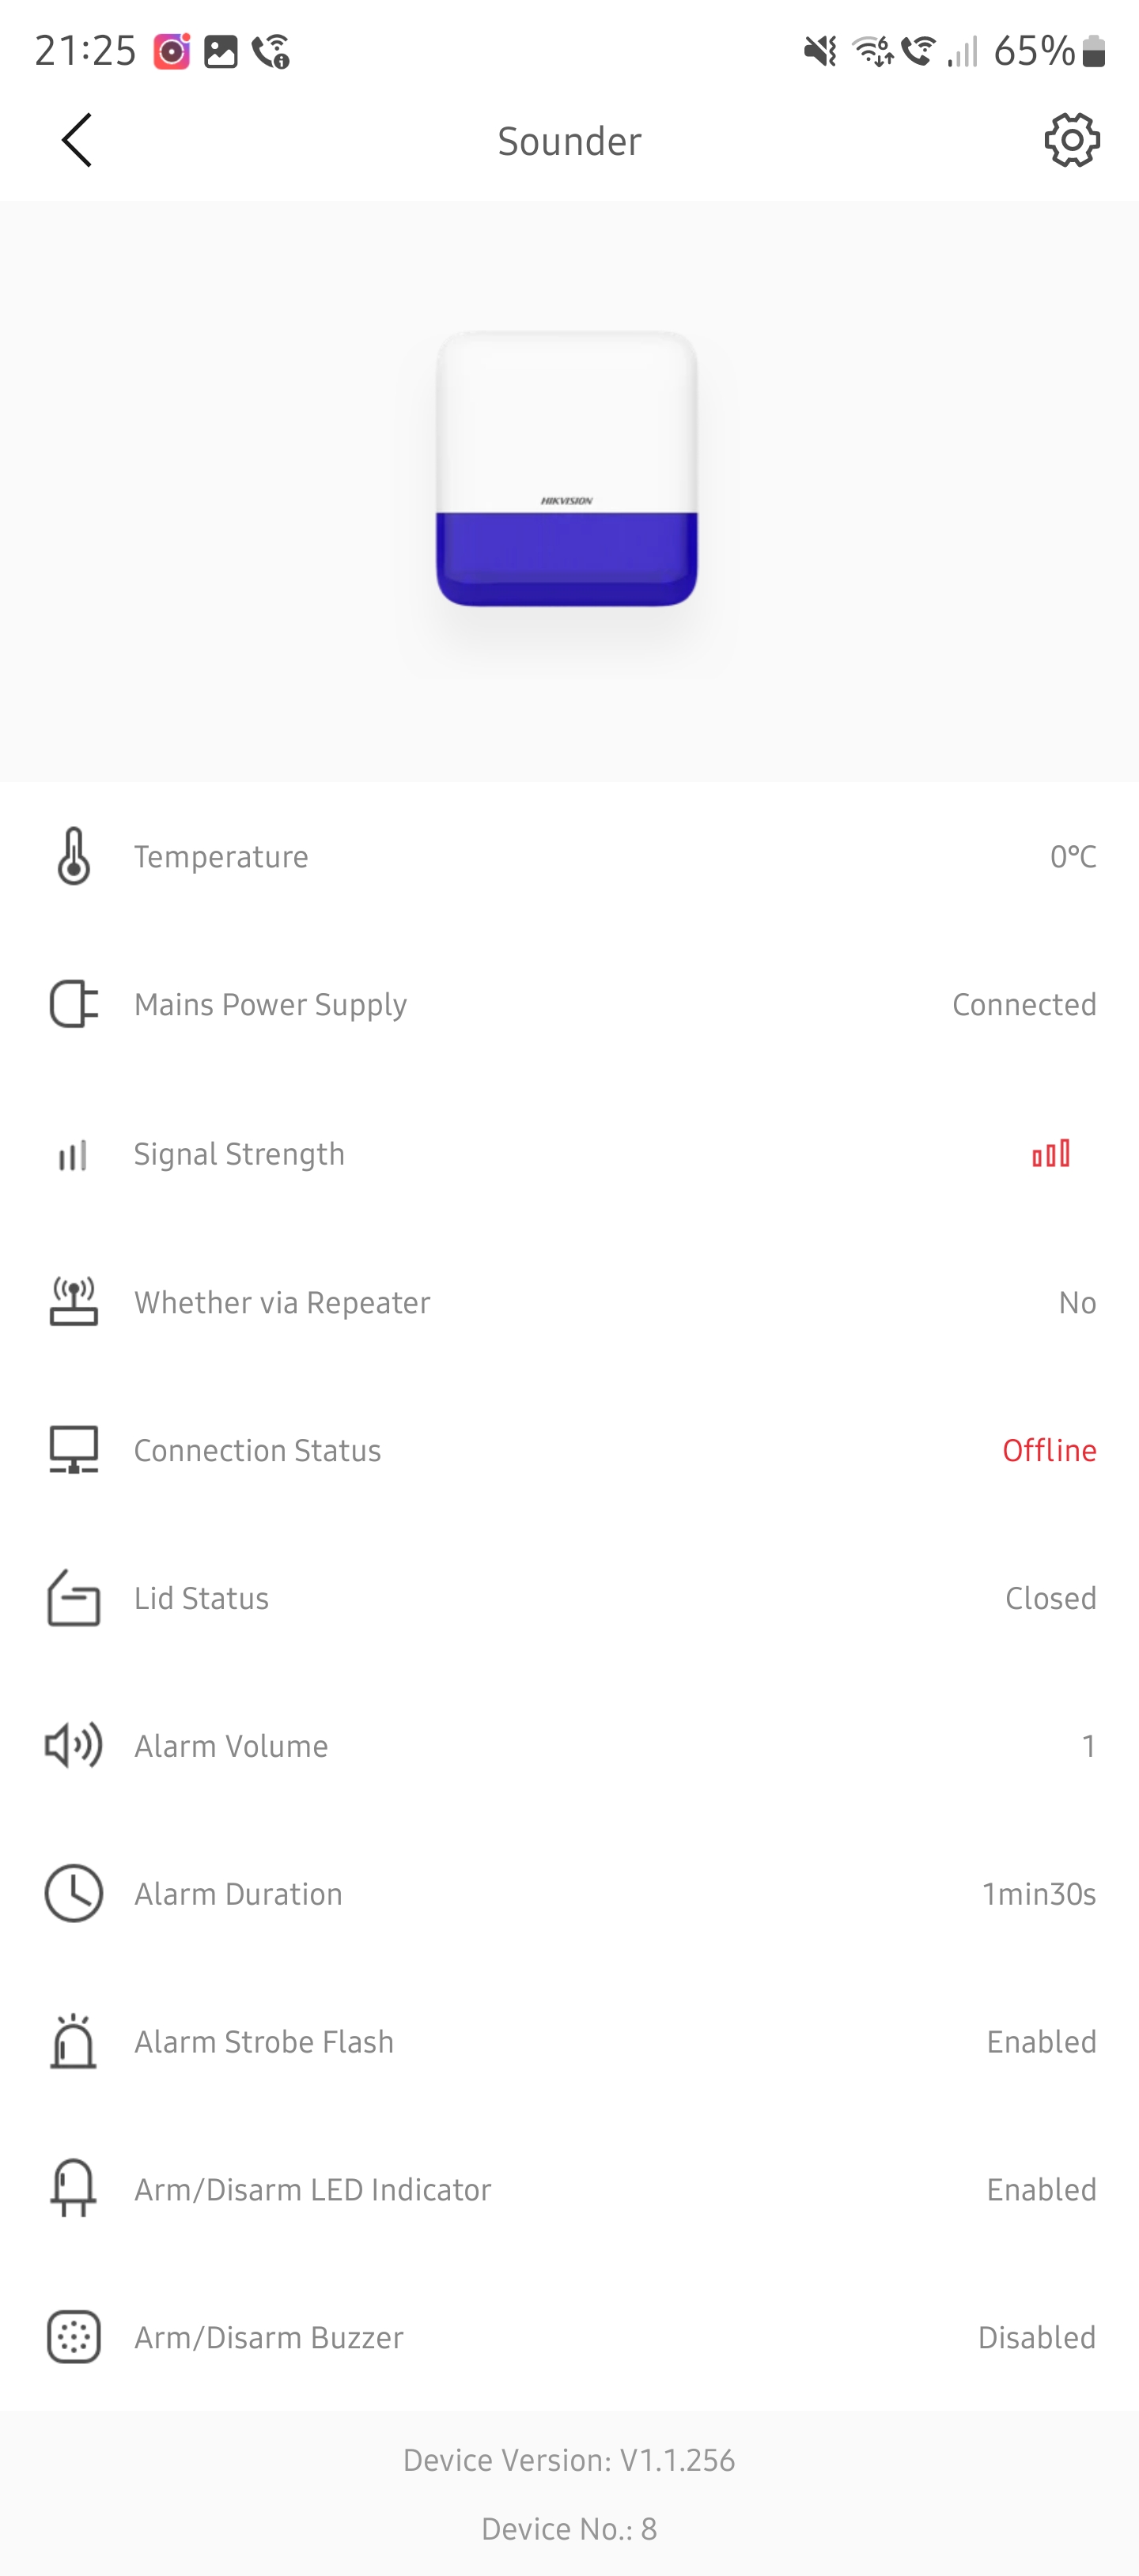Tap the red signal strength bars
Image resolution: width=1139 pixels, height=2576 pixels.
(x=1051, y=1154)
